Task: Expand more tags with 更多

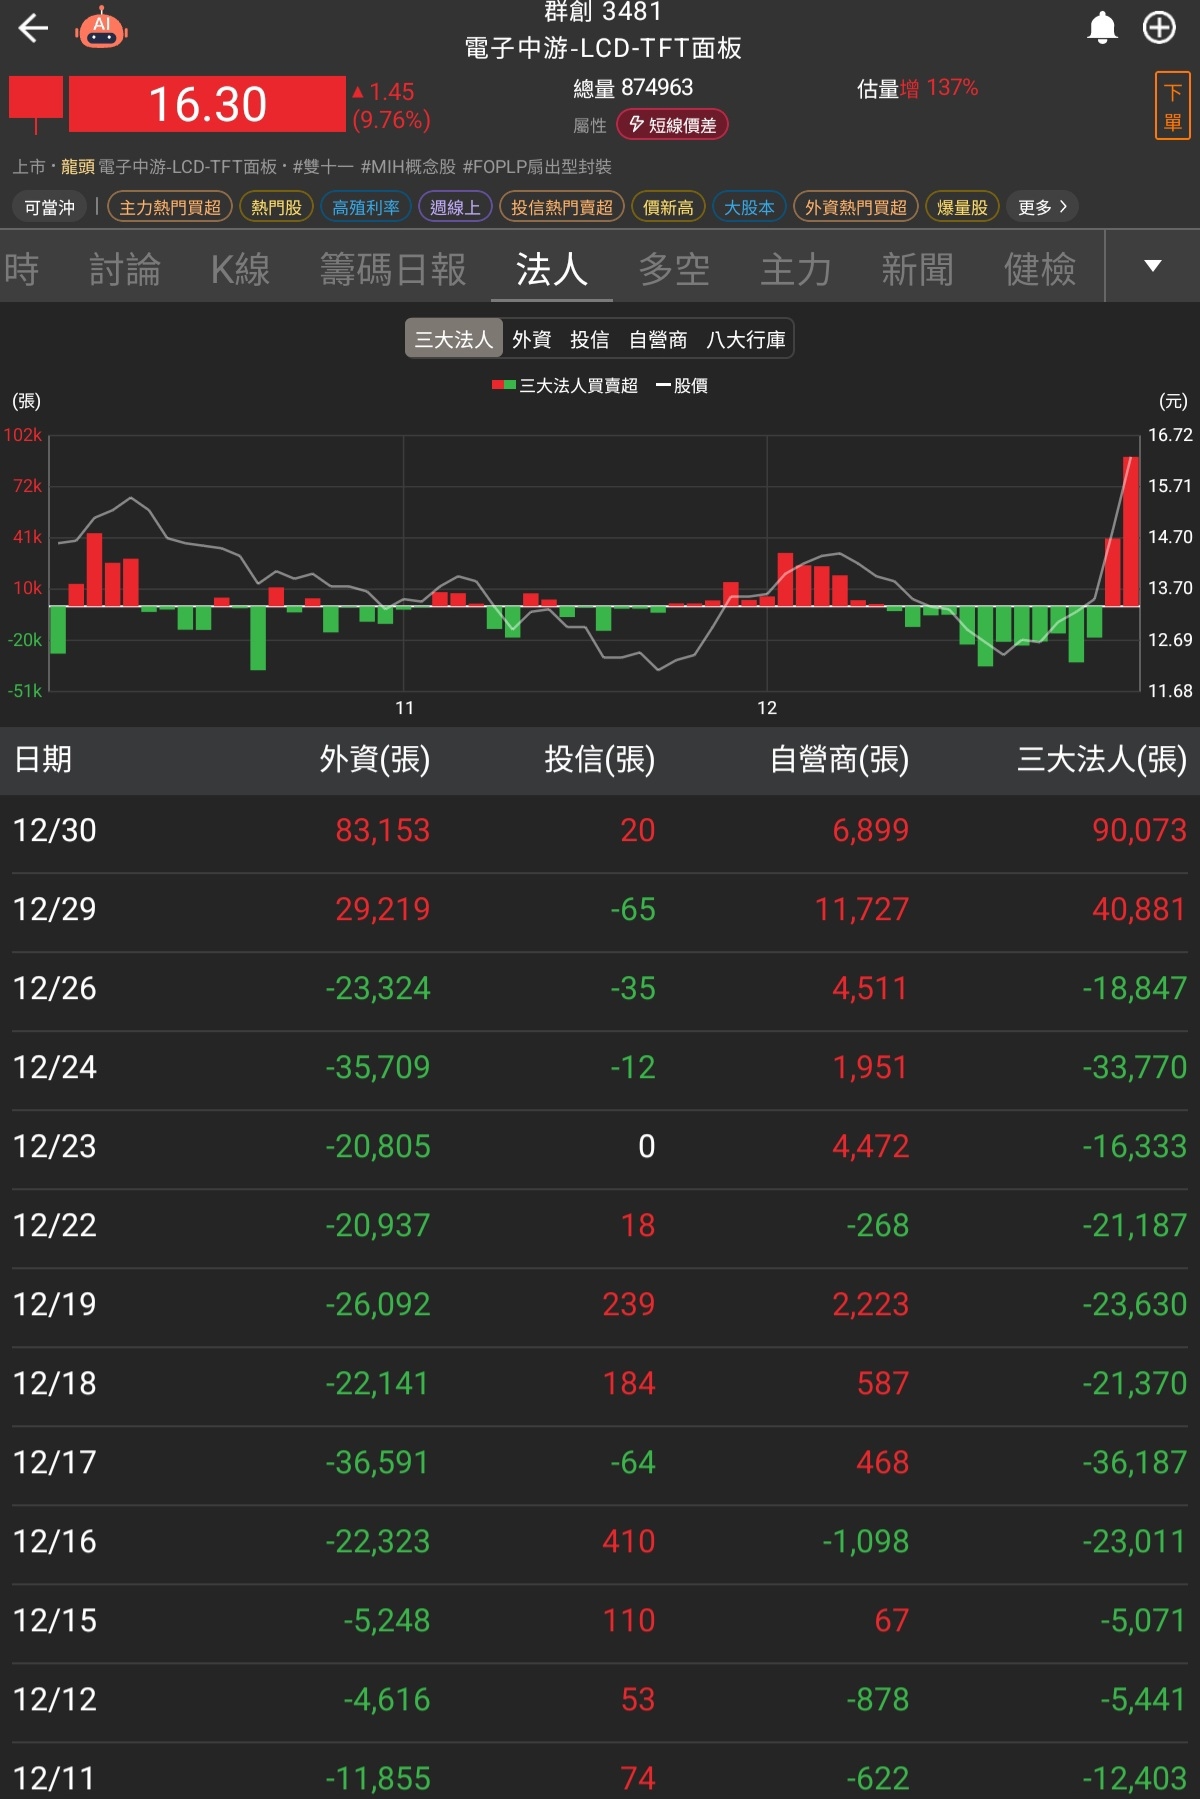Action: [1042, 207]
